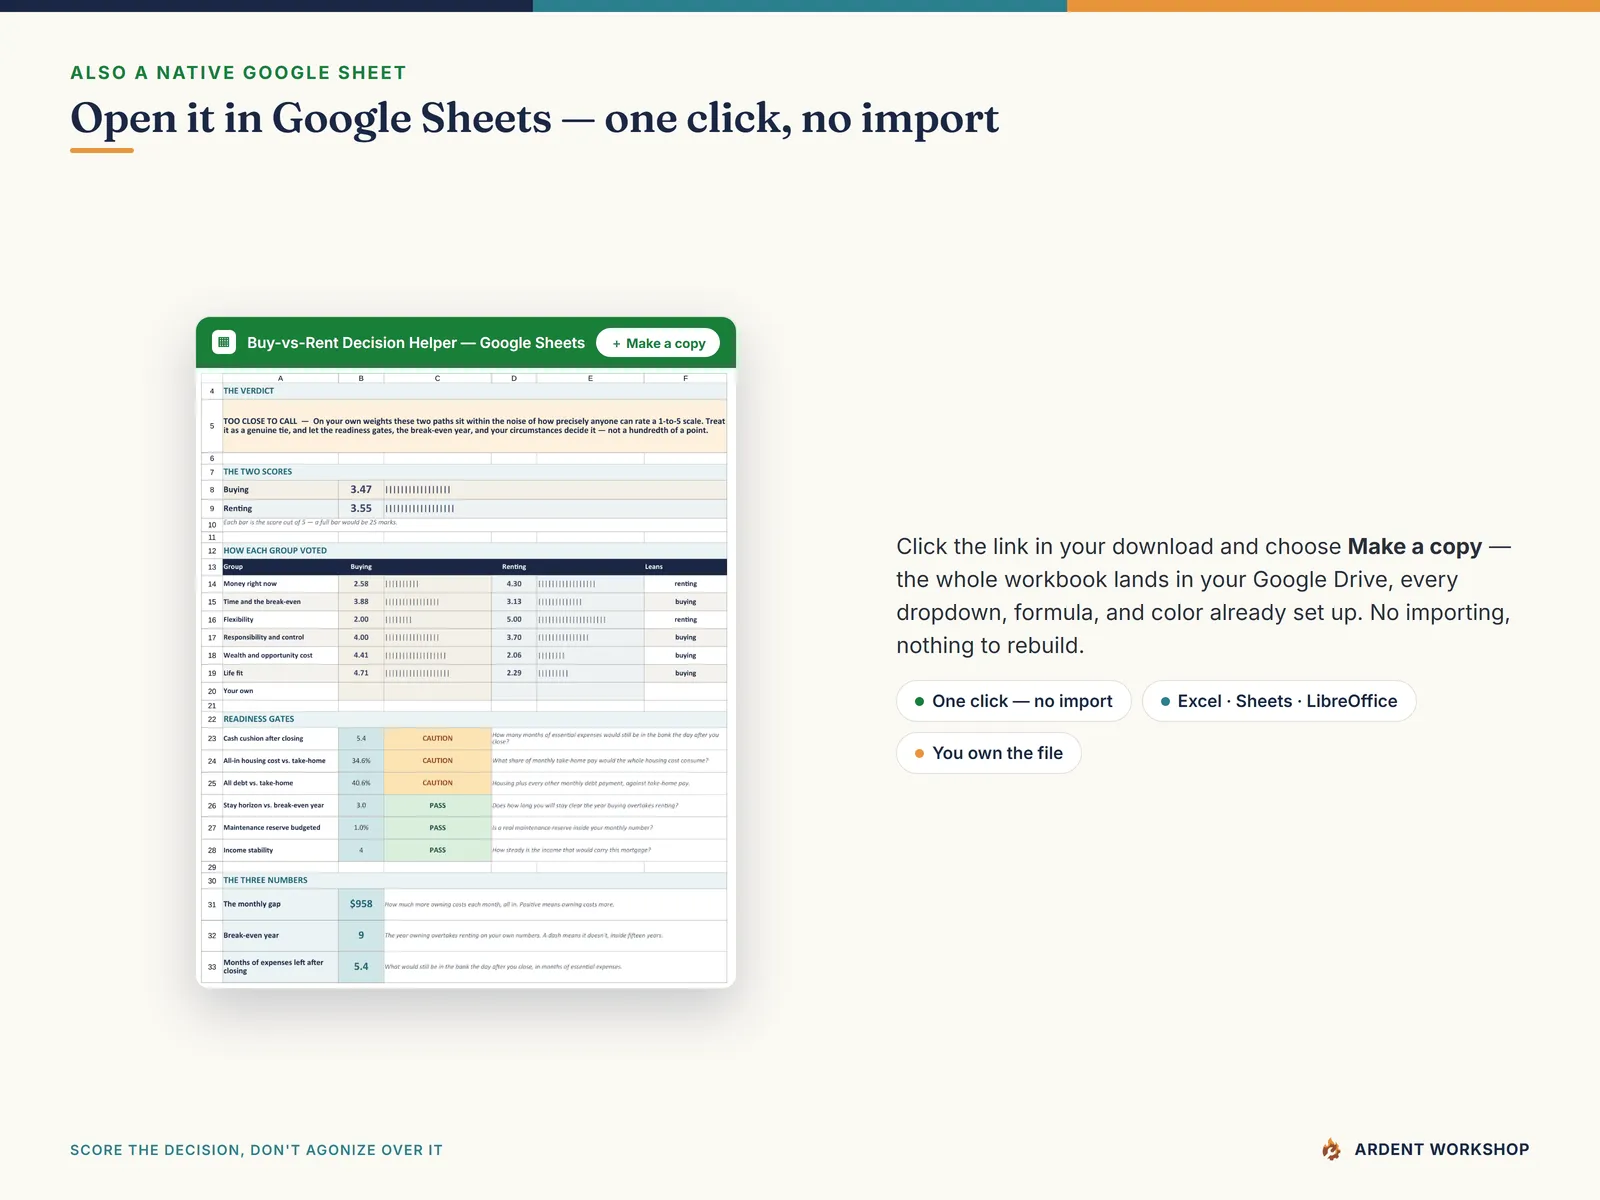This screenshot has height=1200, width=1600.
Task: Select Stay horizon vs. break-even year label
Action: click(x=274, y=806)
